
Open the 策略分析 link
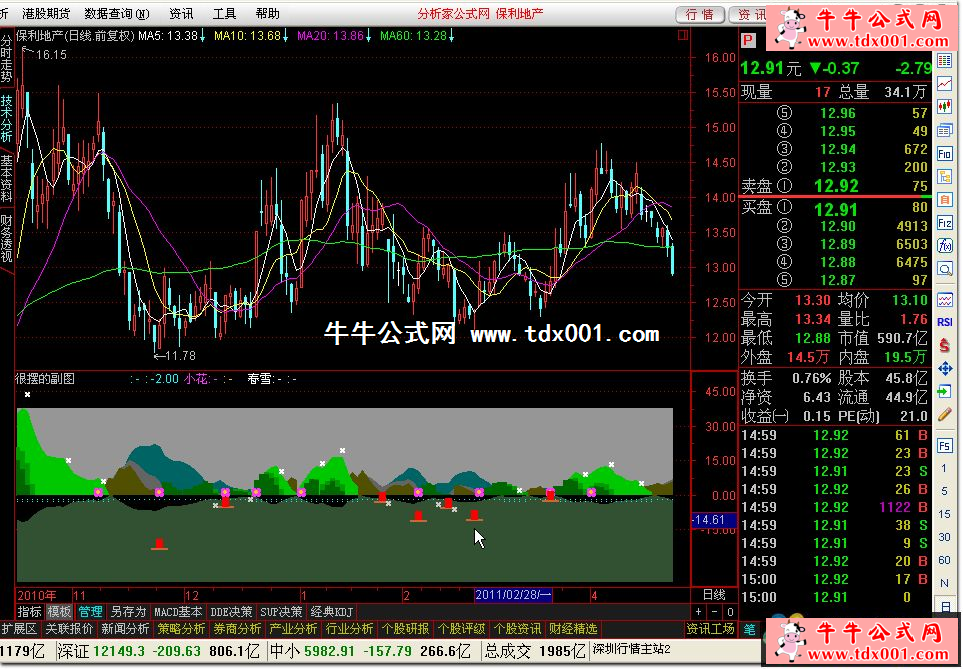tap(181, 629)
